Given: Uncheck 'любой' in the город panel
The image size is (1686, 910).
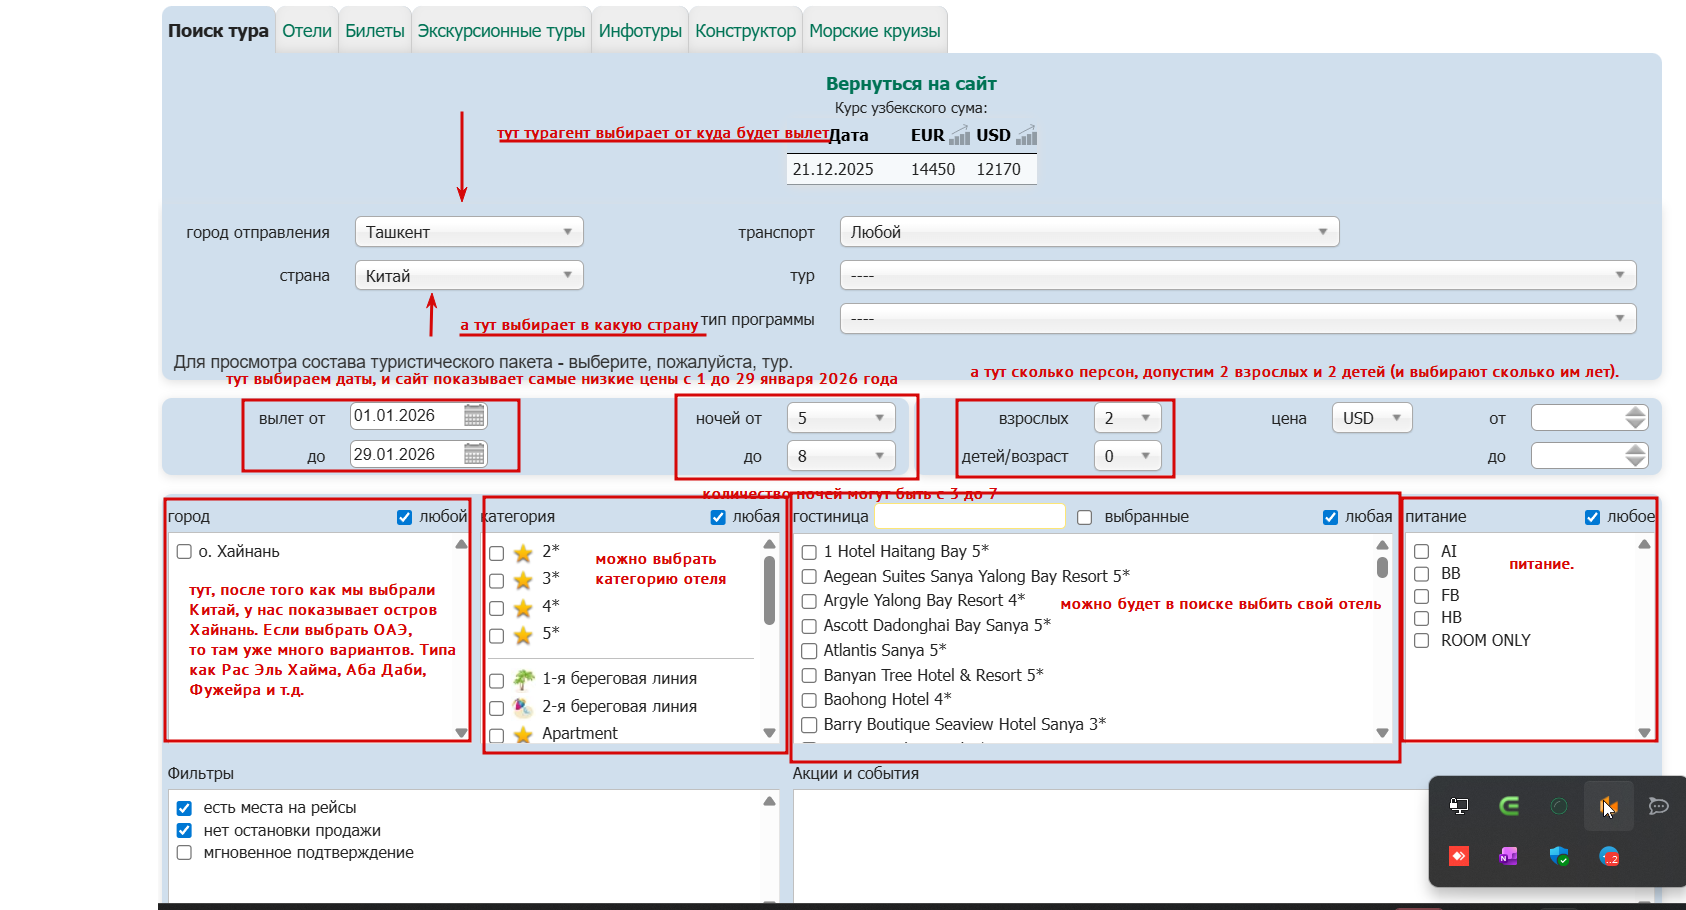Looking at the screenshot, I should point(404,517).
